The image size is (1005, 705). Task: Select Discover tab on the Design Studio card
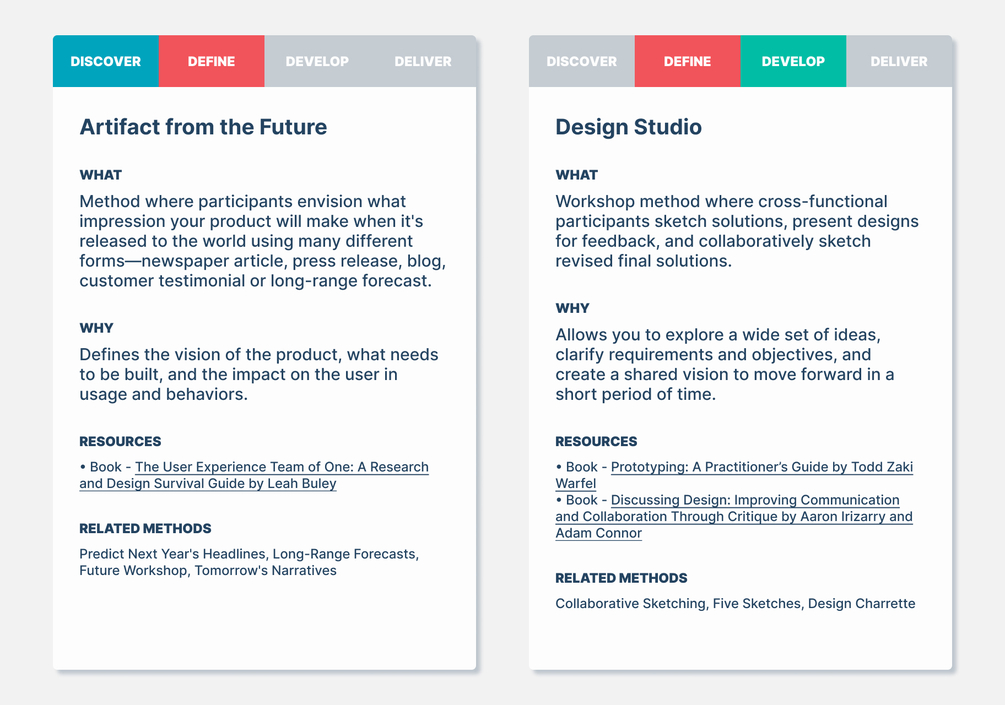click(582, 61)
